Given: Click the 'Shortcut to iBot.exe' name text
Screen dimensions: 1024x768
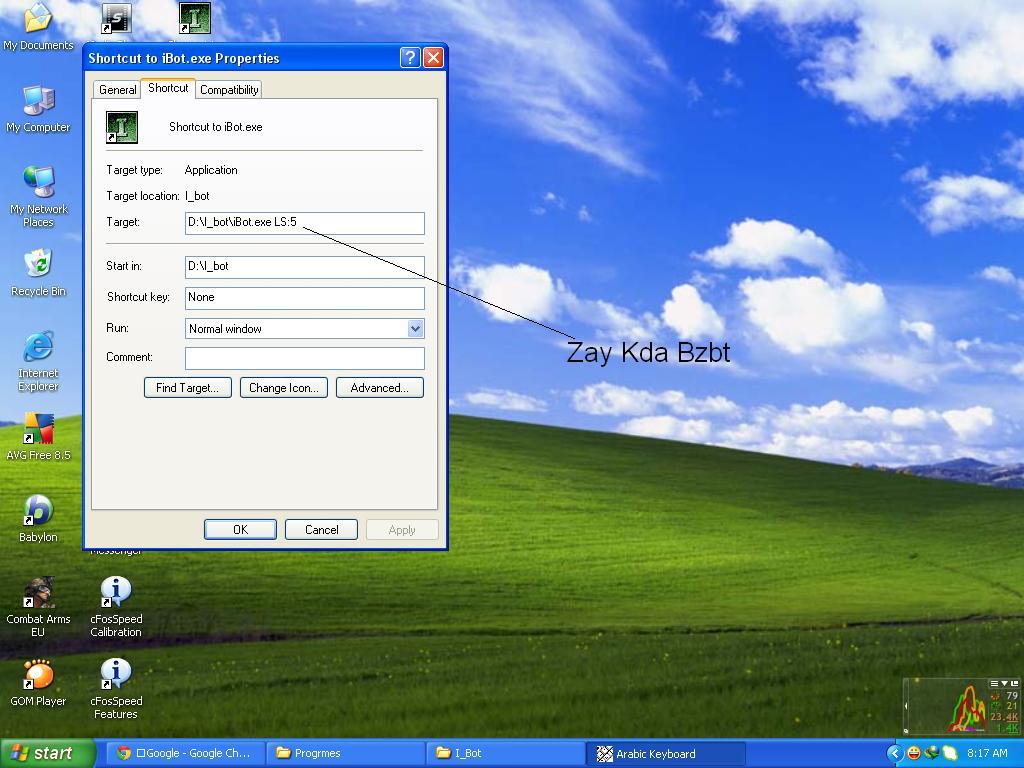Looking at the screenshot, I should 216,127.
